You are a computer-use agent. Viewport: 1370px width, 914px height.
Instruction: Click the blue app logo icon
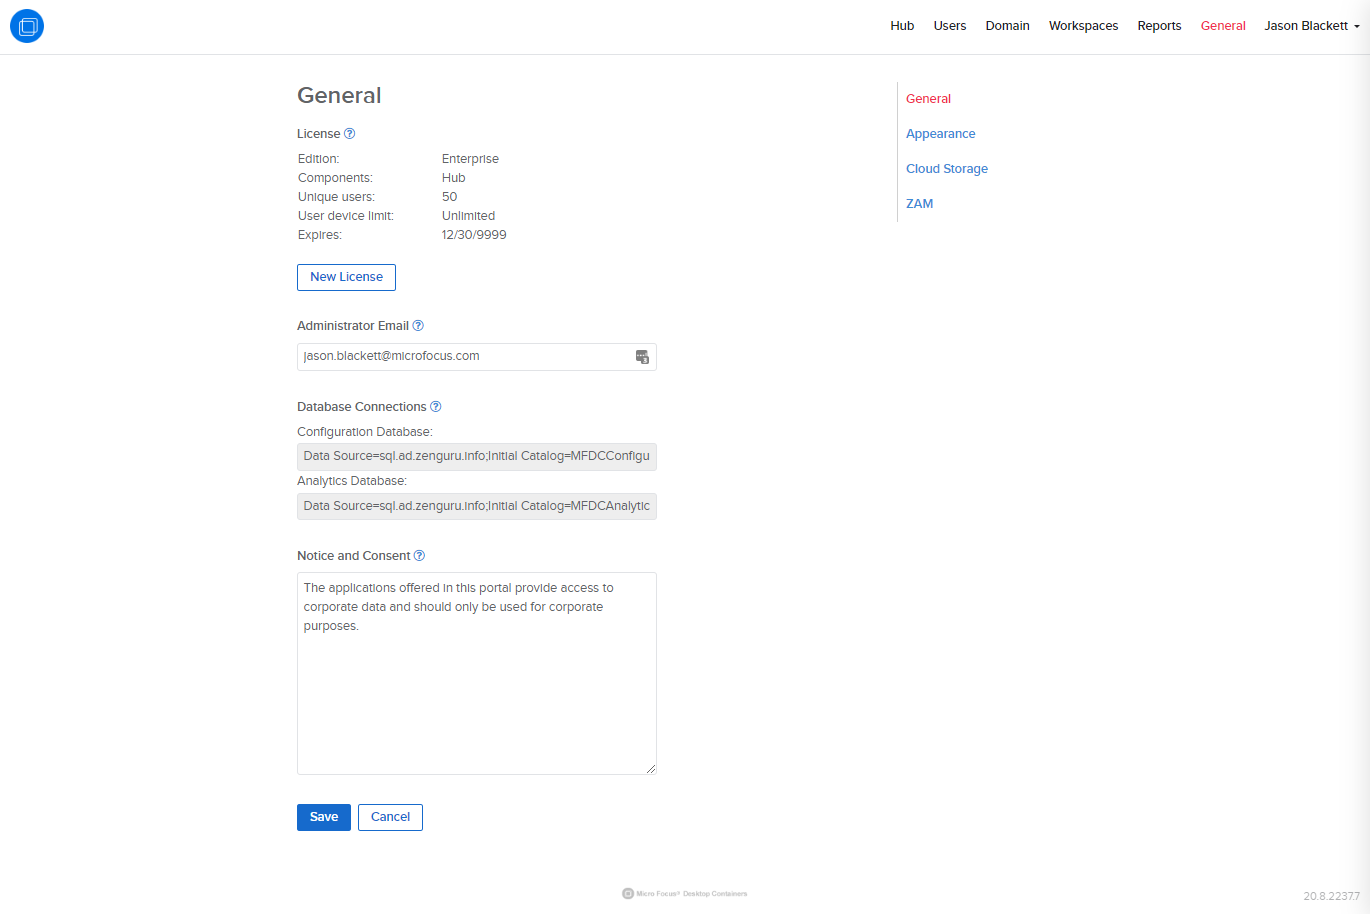[x=27, y=26]
